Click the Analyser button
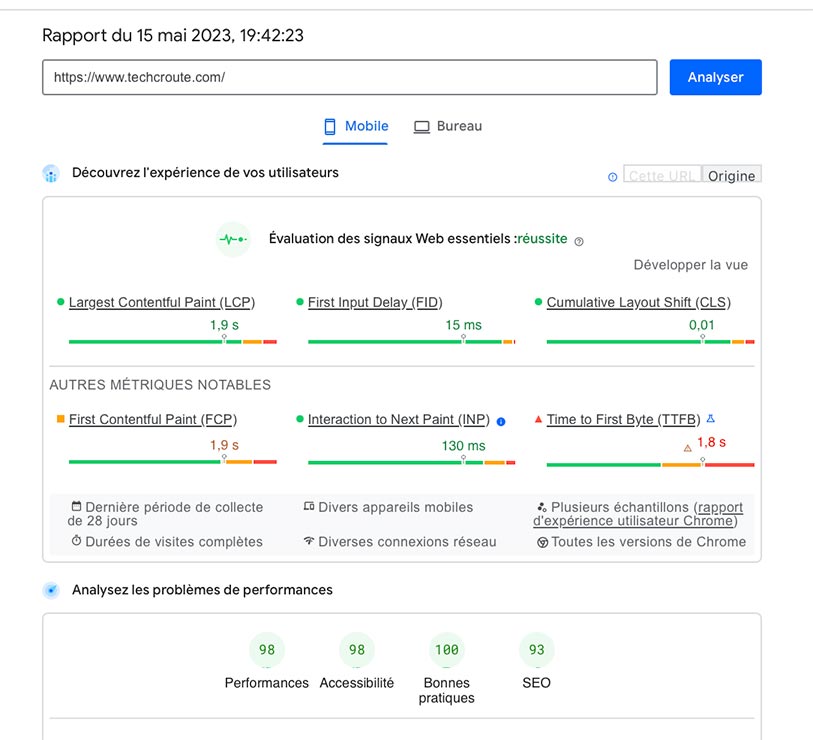Image resolution: width=813 pixels, height=740 pixels. point(715,77)
